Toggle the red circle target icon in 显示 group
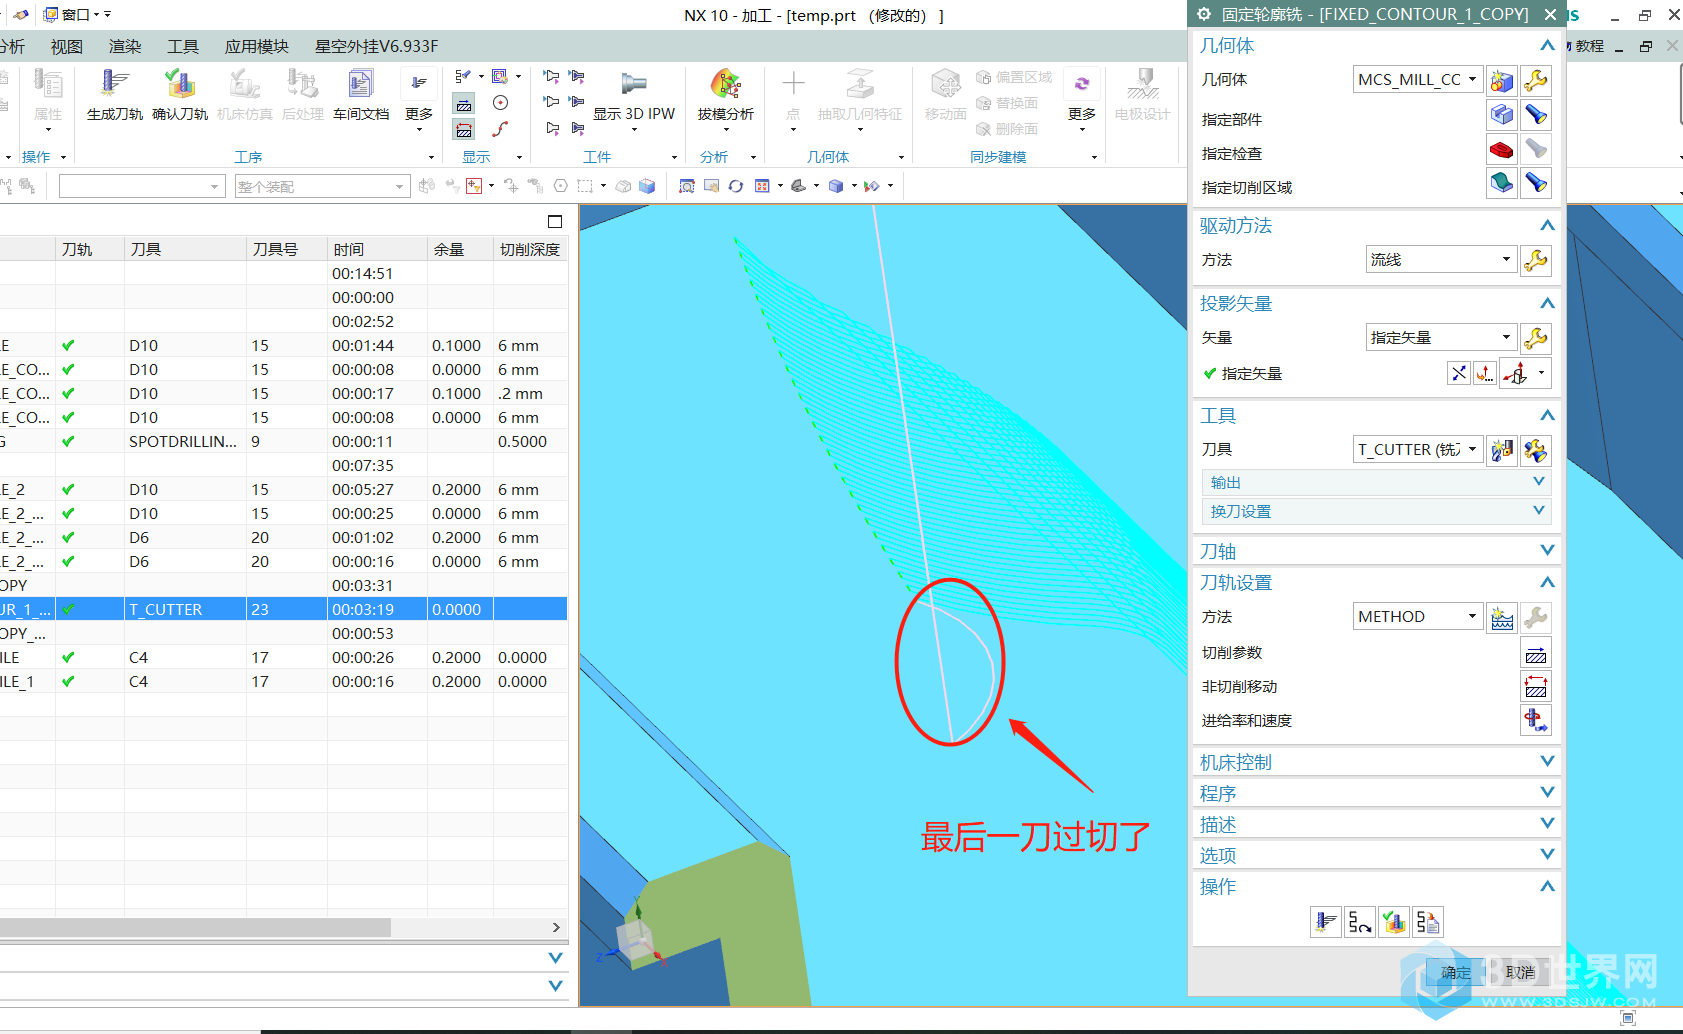 pyautogui.click(x=501, y=103)
